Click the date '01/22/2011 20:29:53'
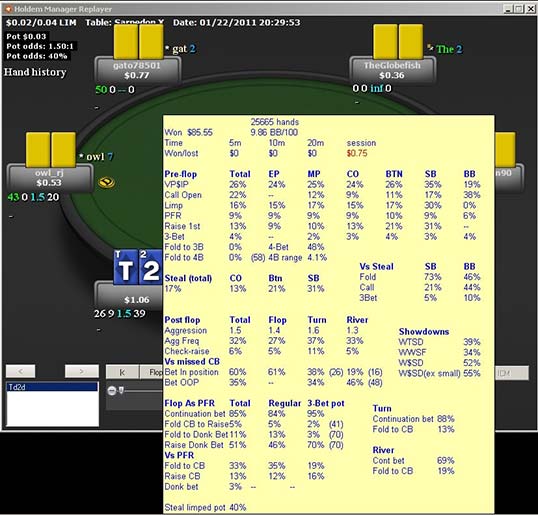 [x=250, y=23]
